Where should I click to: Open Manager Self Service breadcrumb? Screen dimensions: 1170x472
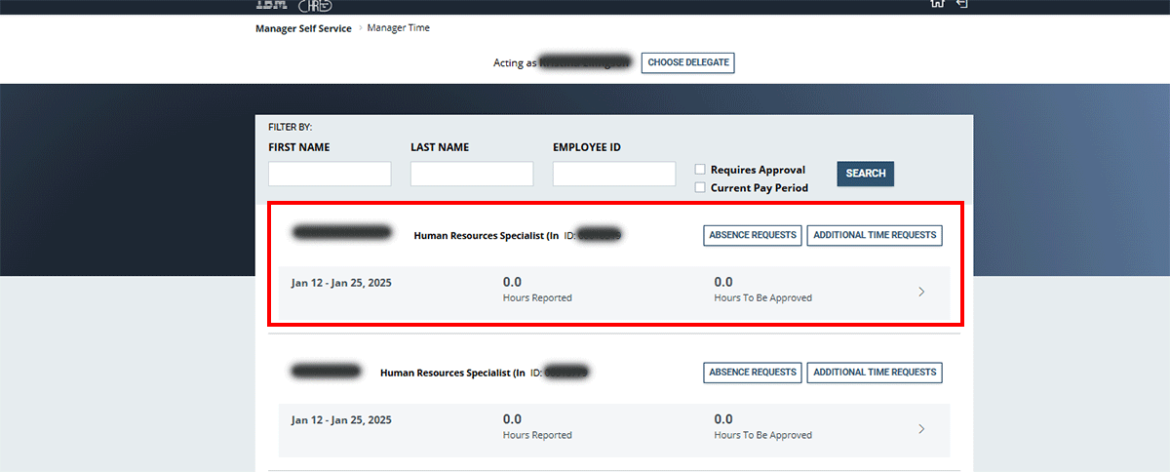coord(303,28)
